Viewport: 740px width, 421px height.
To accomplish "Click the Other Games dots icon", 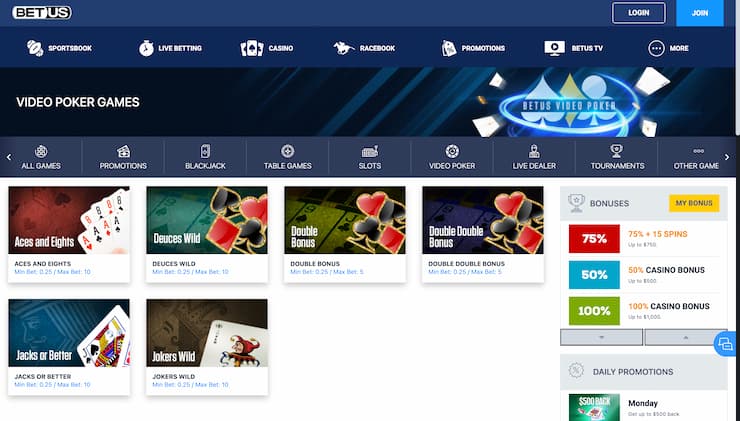I will point(698,151).
